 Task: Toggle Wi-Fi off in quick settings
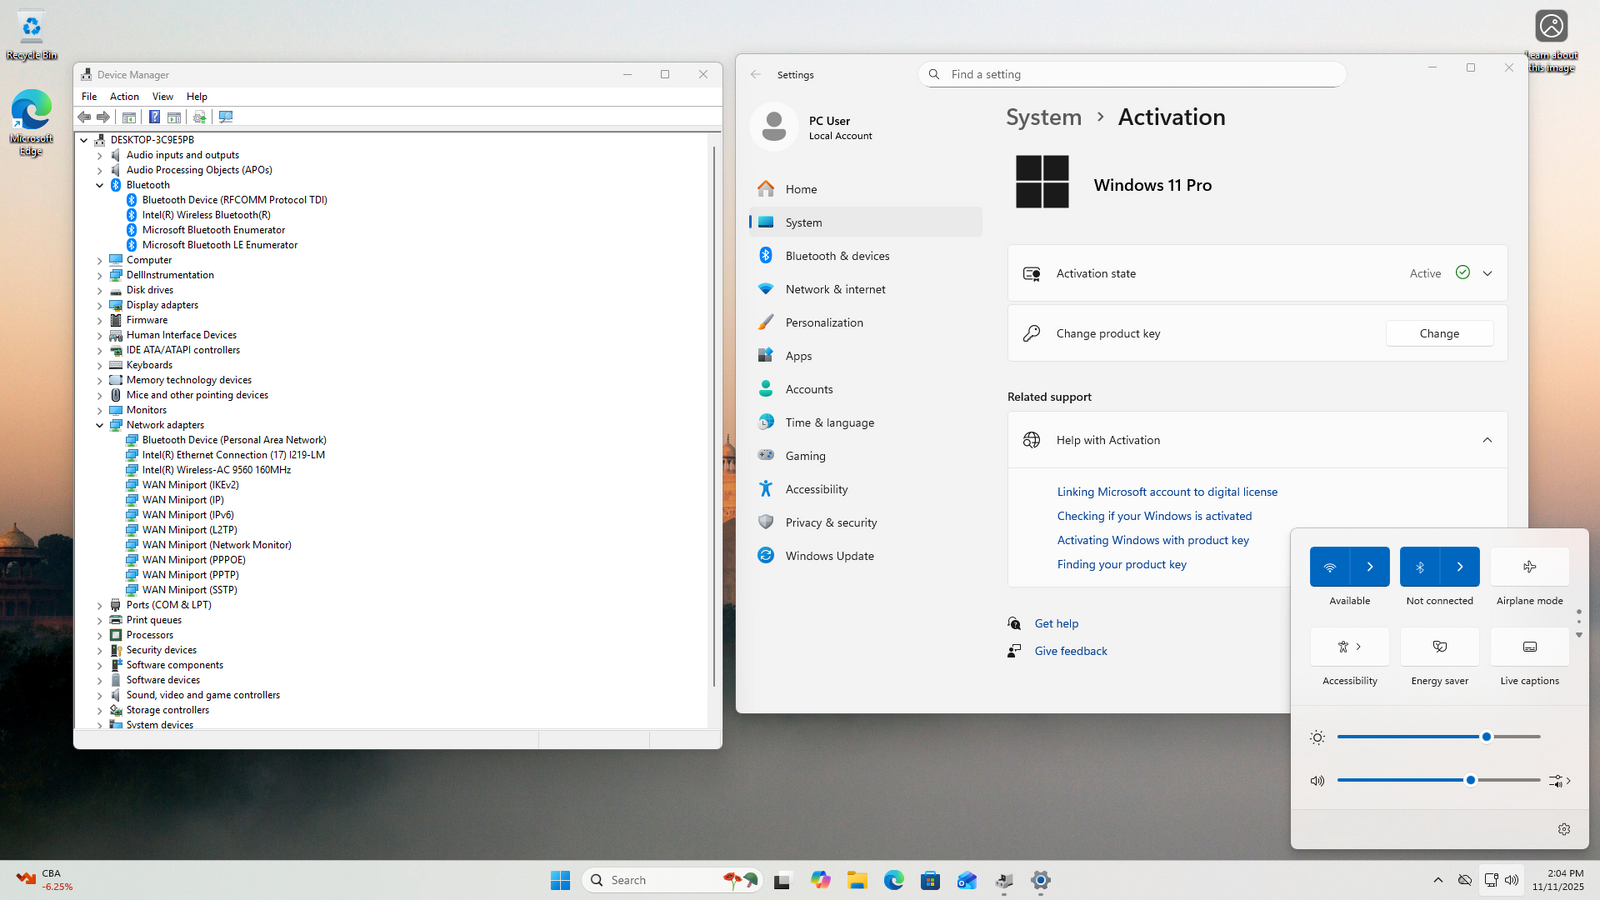click(1330, 567)
